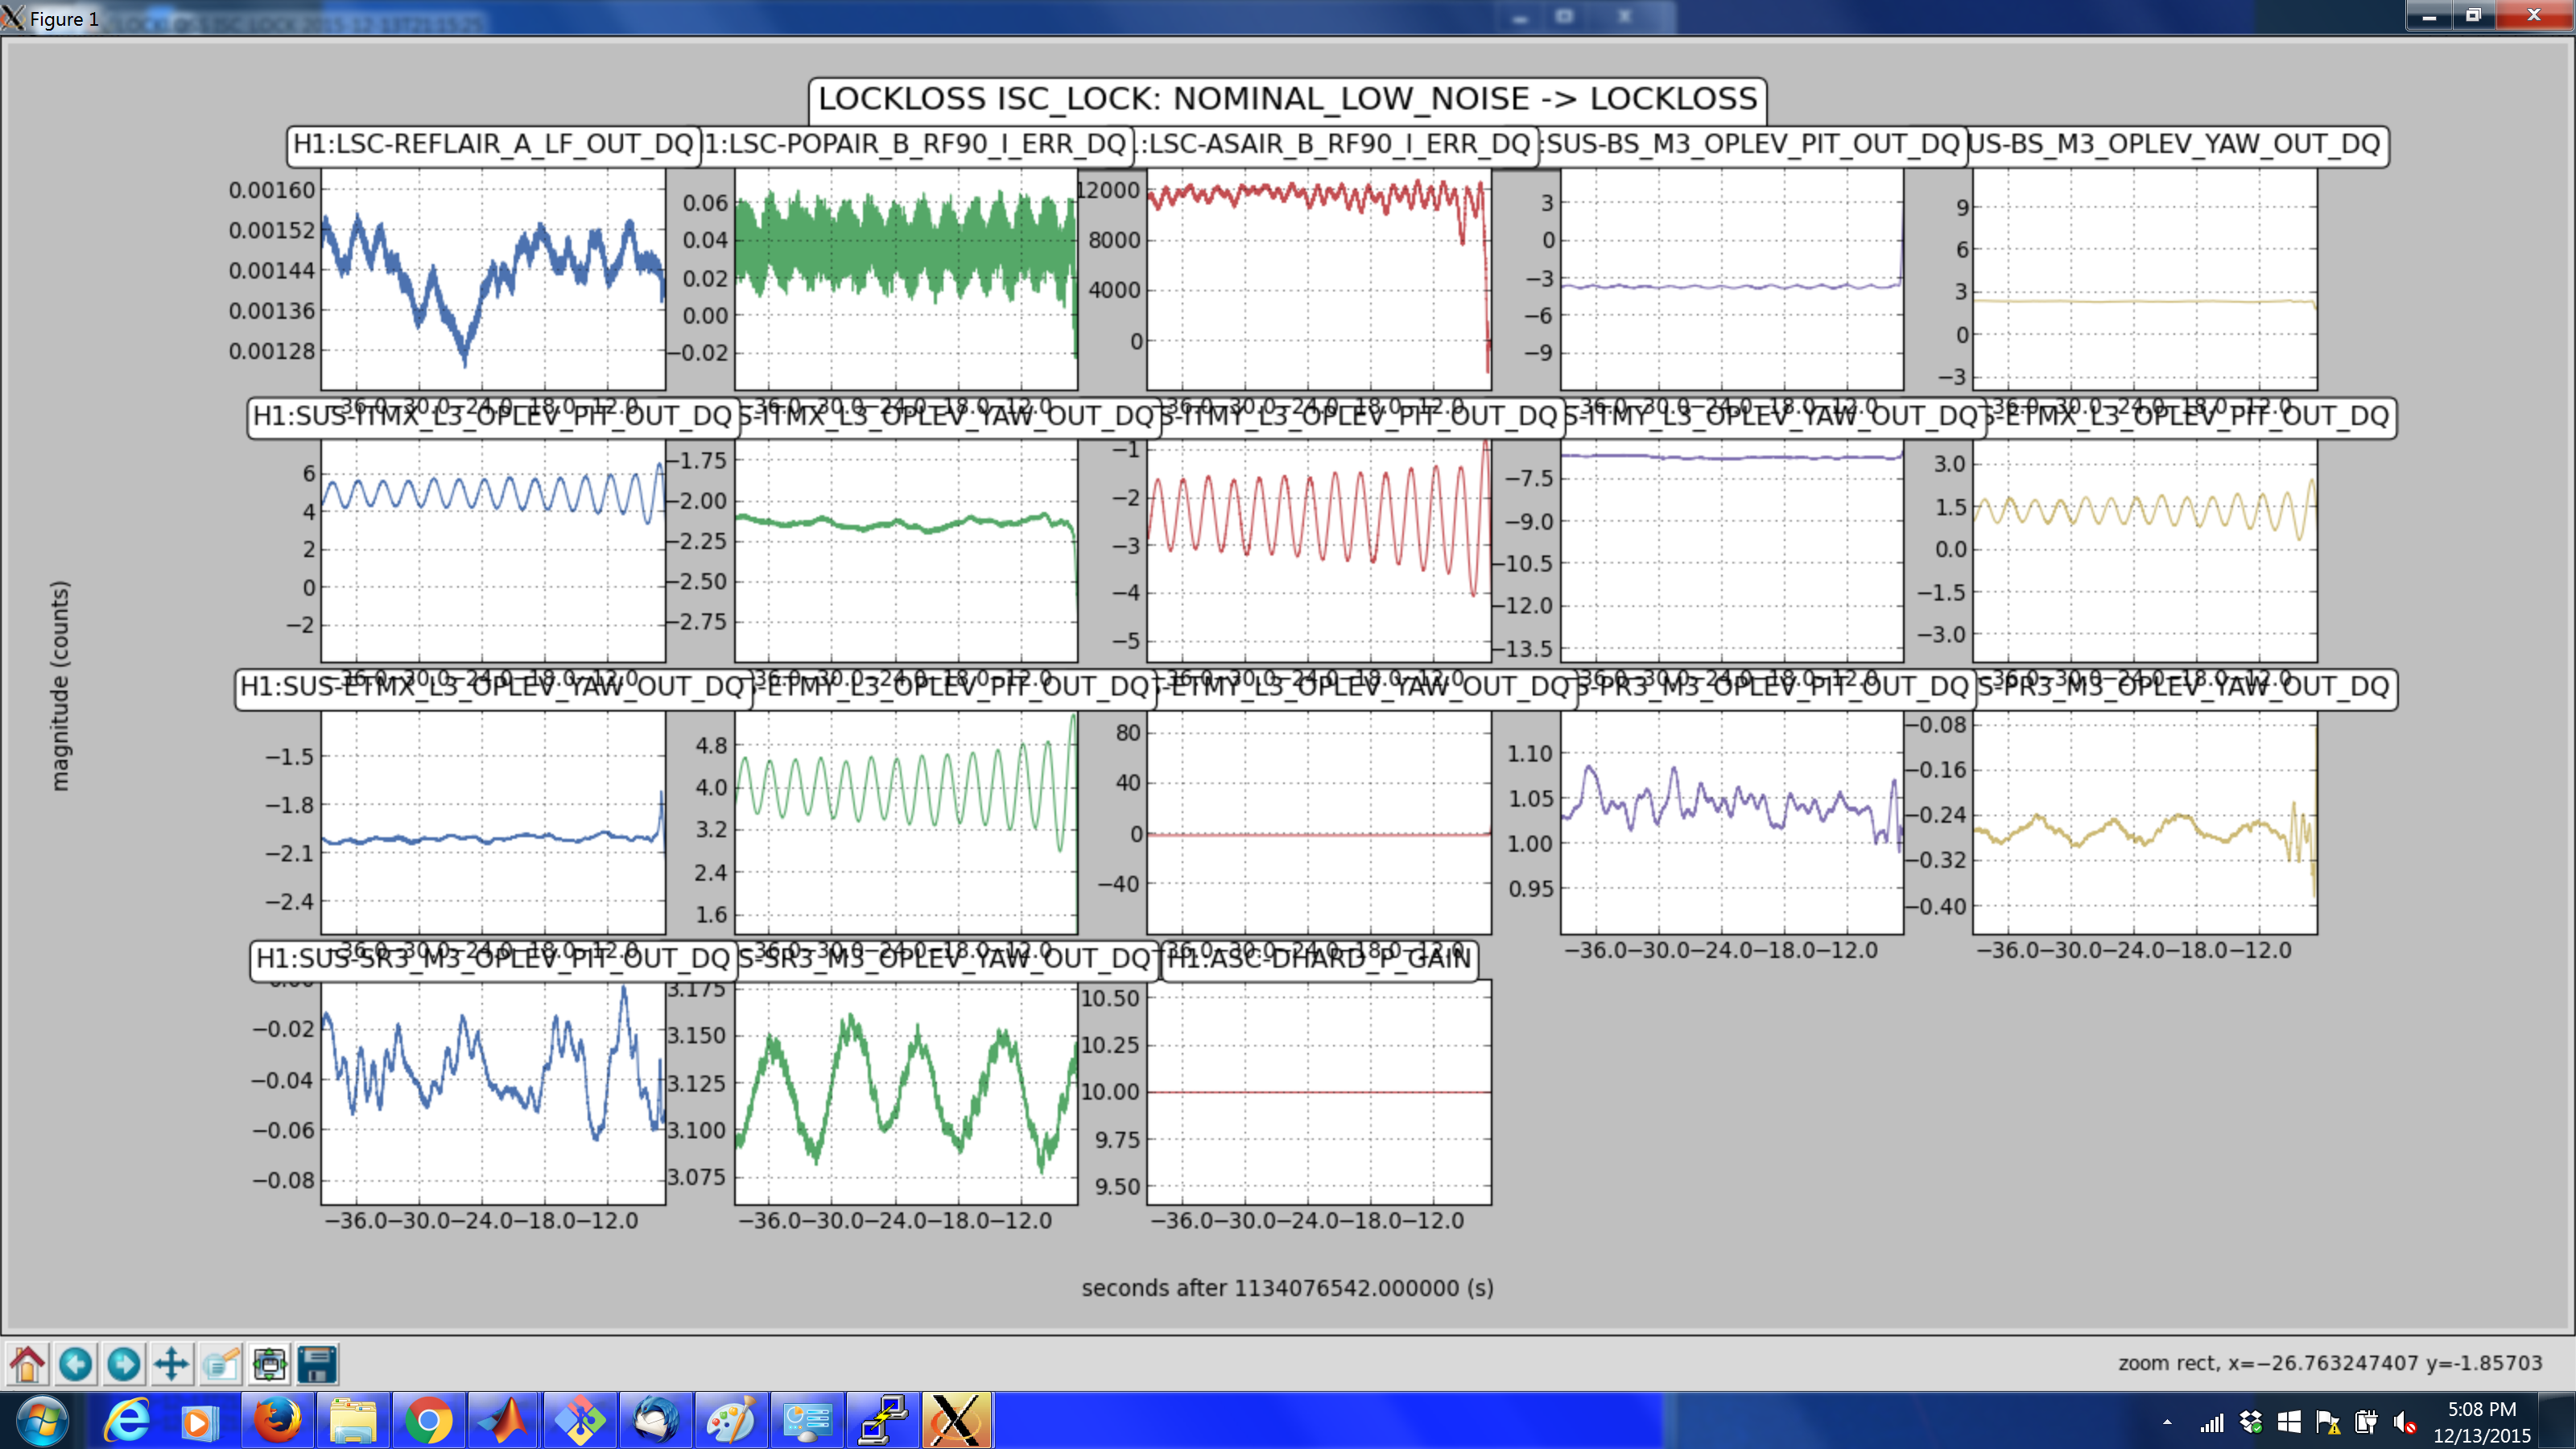Show hidden tray icons
Image resolution: width=2576 pixels, height=1449 pixels.
click(x=2167, y=1422)
